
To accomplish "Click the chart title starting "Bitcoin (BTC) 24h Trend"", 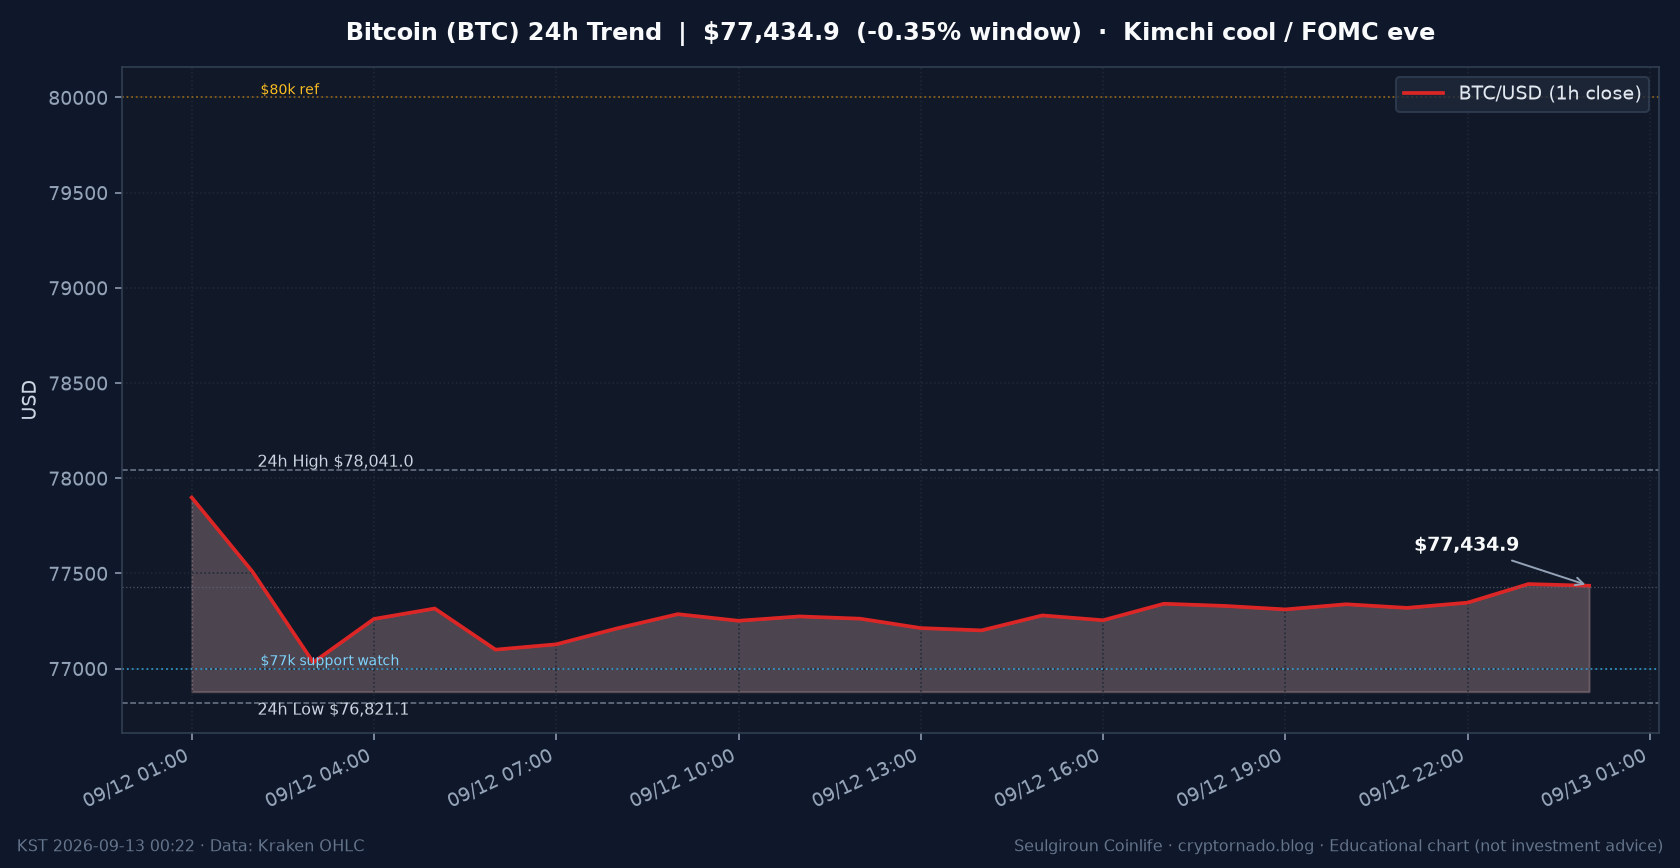I will coord(890,32).
